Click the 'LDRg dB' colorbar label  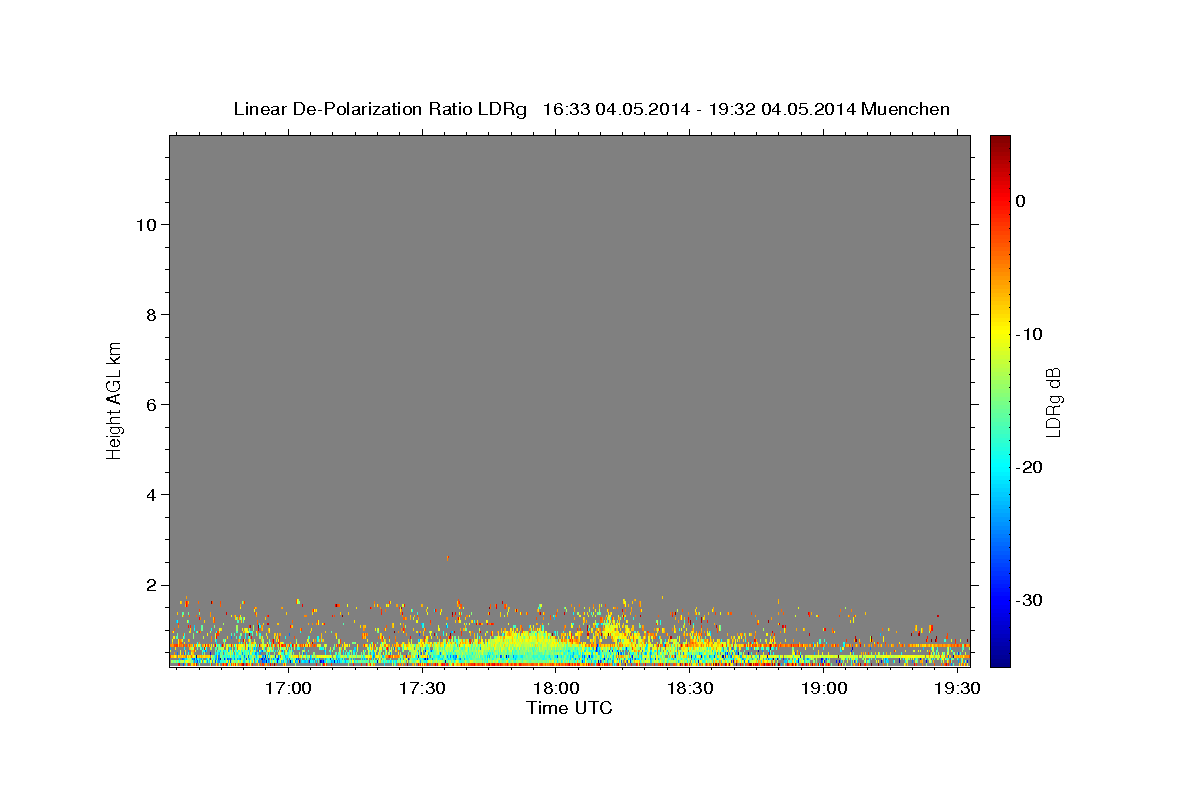1053,402
